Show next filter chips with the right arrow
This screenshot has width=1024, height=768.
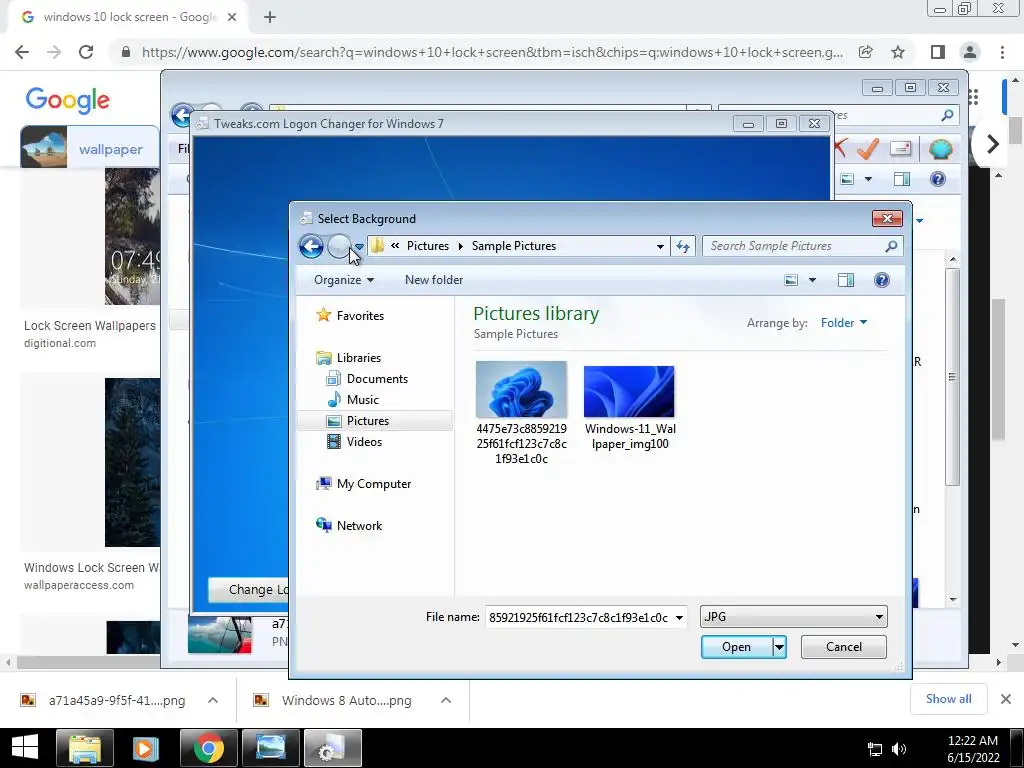[x=992, y=144]
